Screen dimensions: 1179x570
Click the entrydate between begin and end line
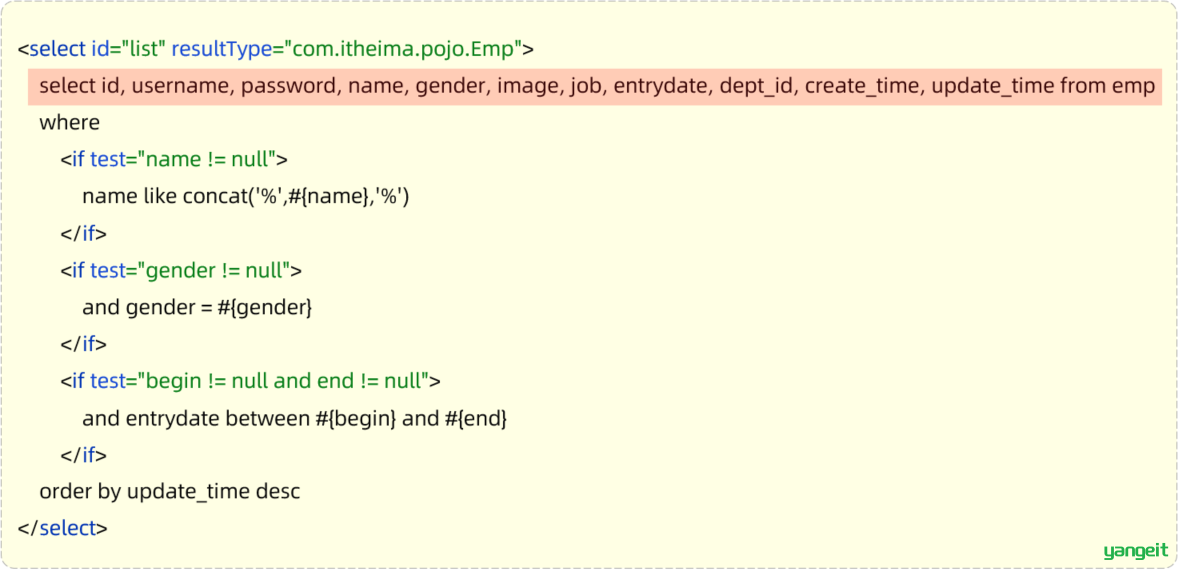[x=295, y=418]
